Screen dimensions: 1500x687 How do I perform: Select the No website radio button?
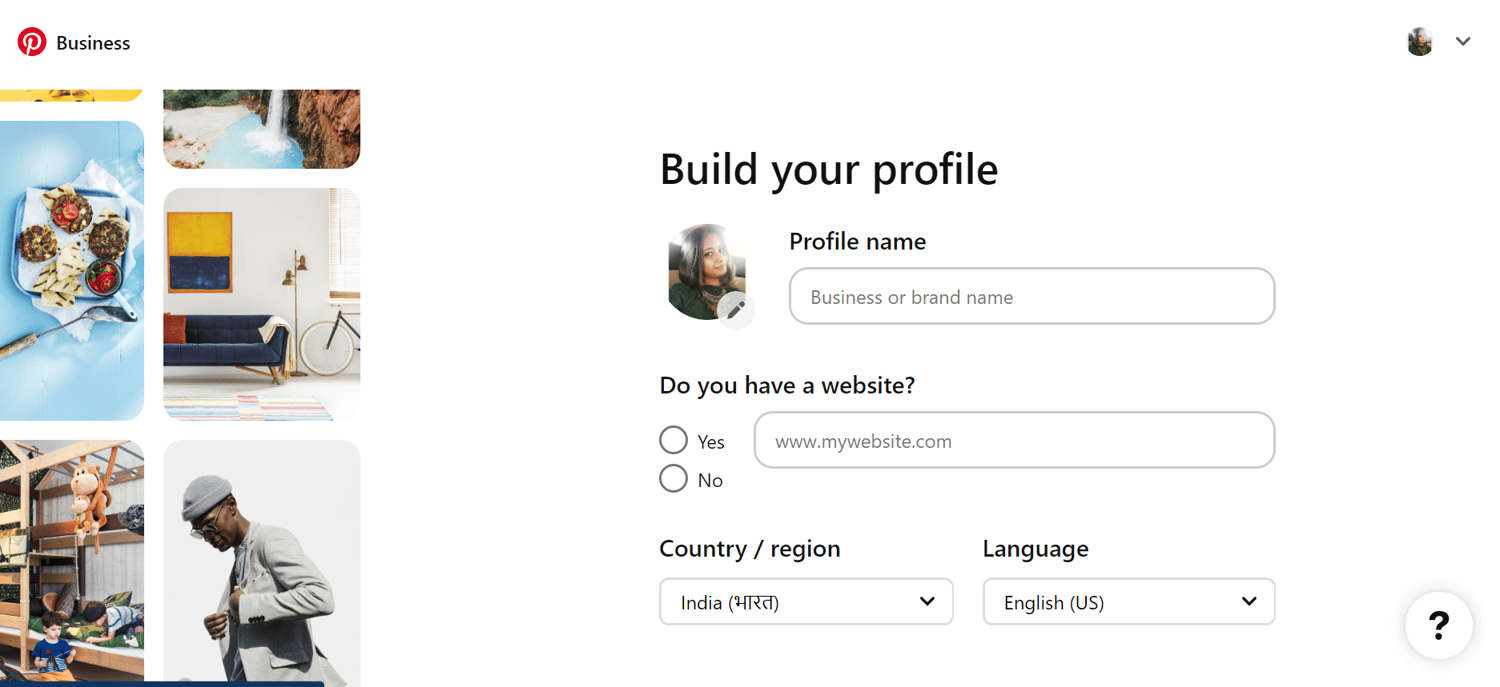pos(673,479)
